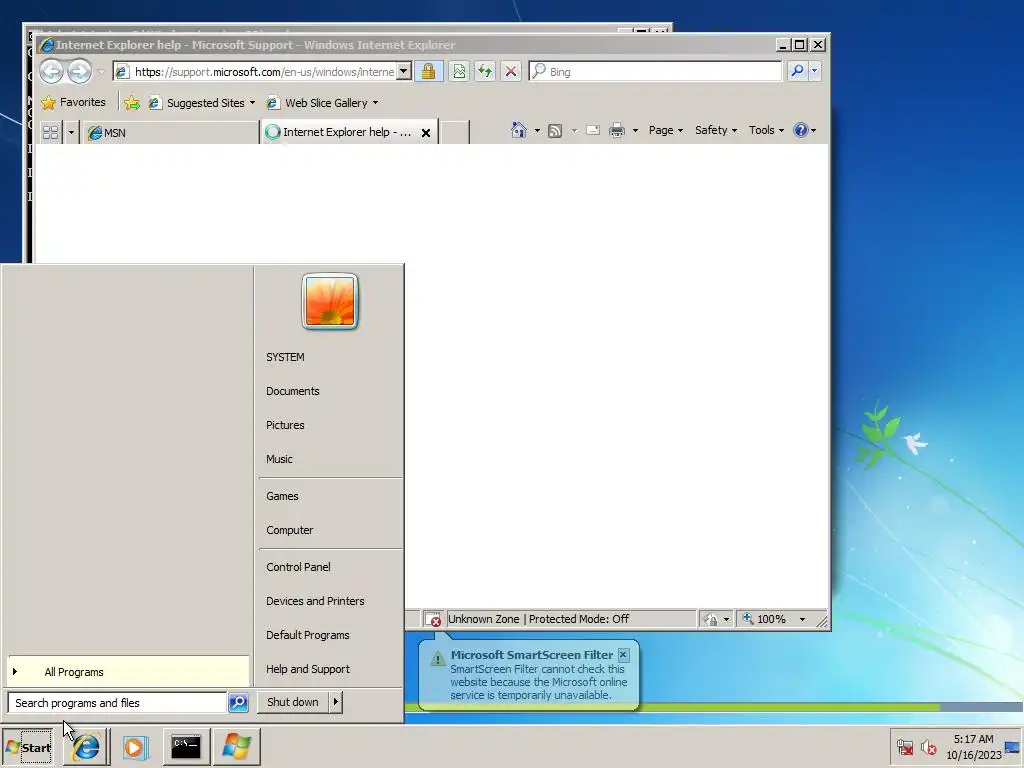Add to Favorites Bar star icon
The width and height of the screenshot is (1024, 768).
(132, 103)
